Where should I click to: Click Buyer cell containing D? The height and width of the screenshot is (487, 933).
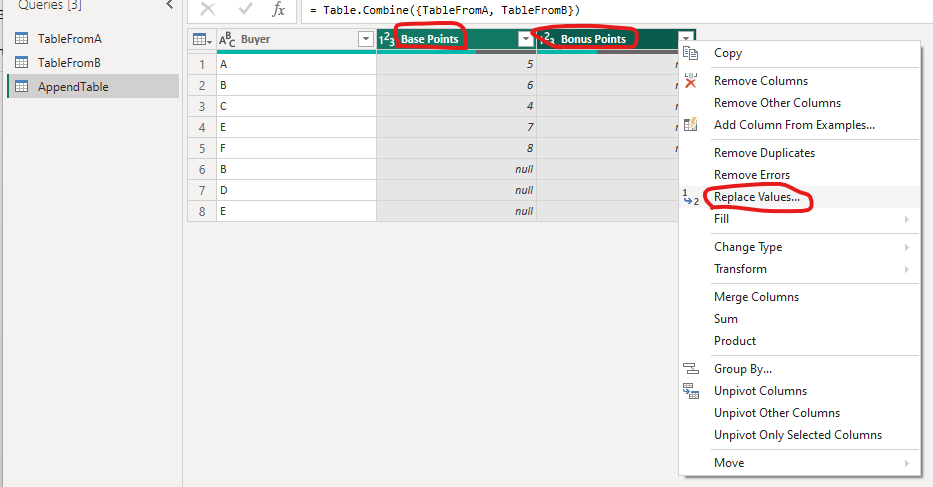[296, 191]
